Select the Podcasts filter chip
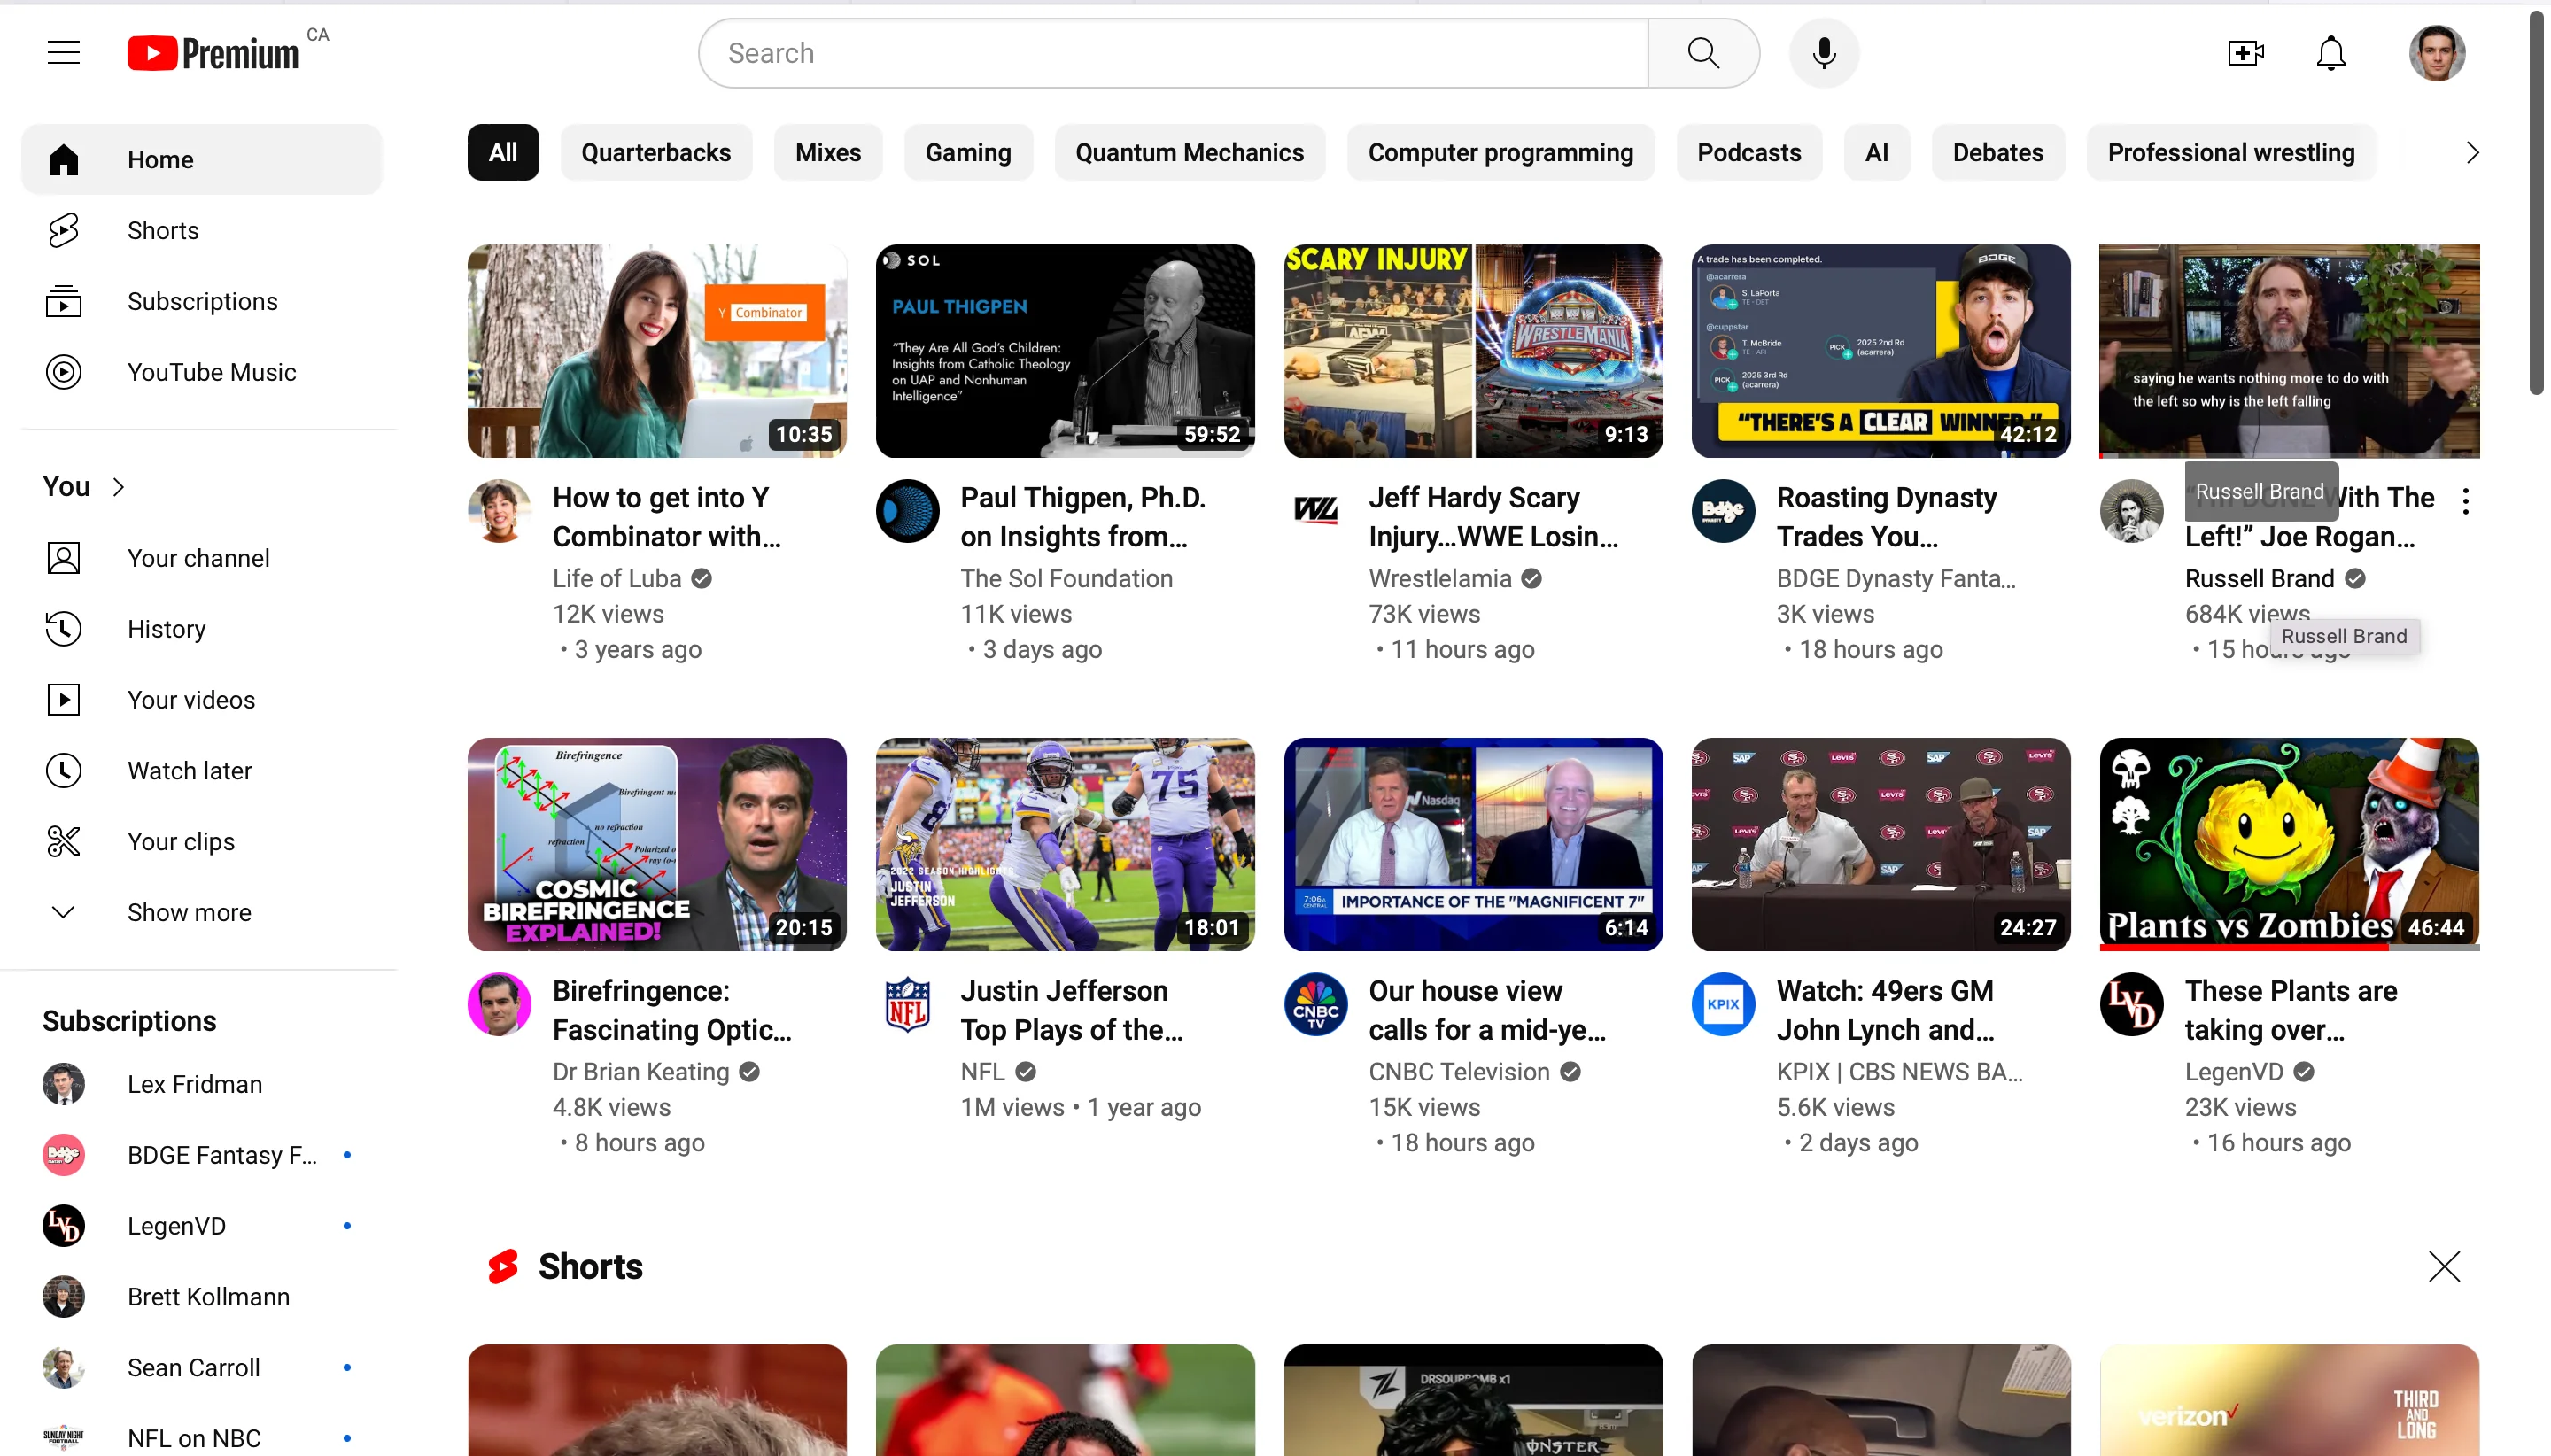This screenshot has height=1456, width=2551. point(1748,153)
